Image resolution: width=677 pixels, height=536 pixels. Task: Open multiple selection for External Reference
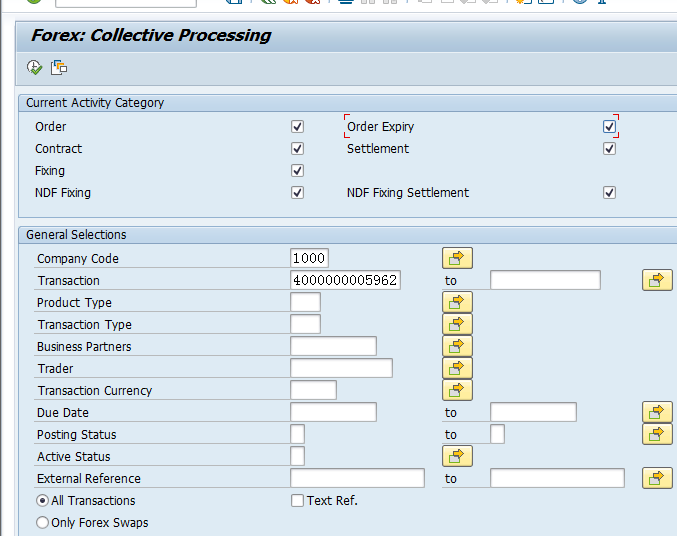point(656,478)
